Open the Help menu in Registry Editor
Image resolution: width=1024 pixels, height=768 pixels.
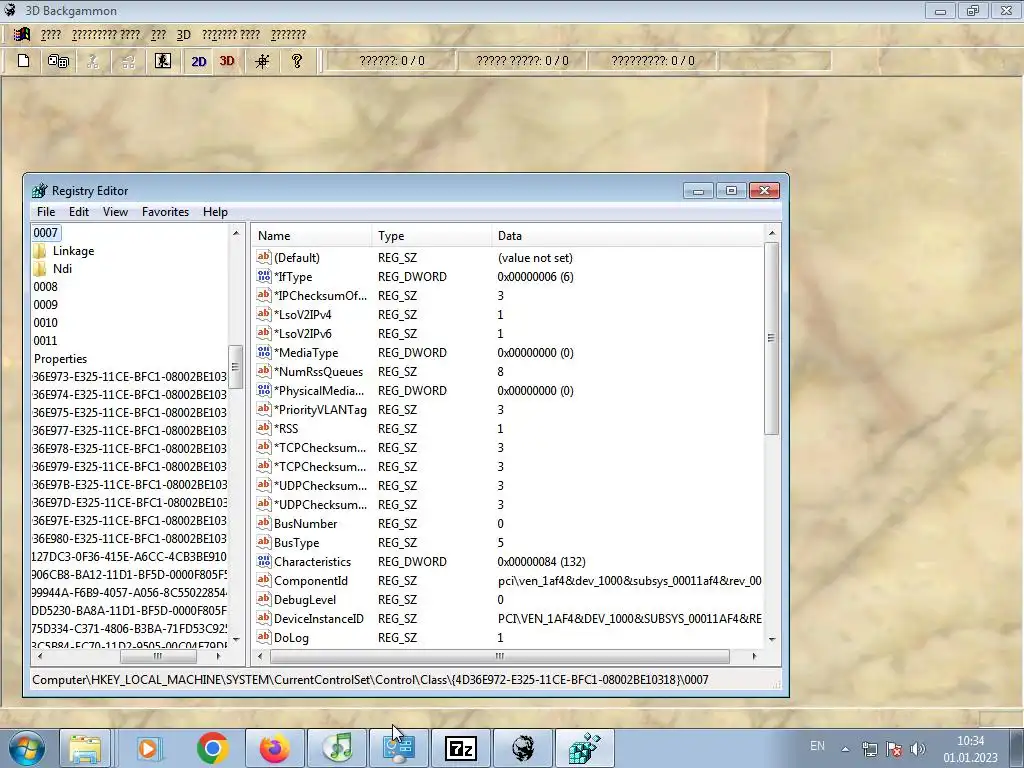click(215, 212)
